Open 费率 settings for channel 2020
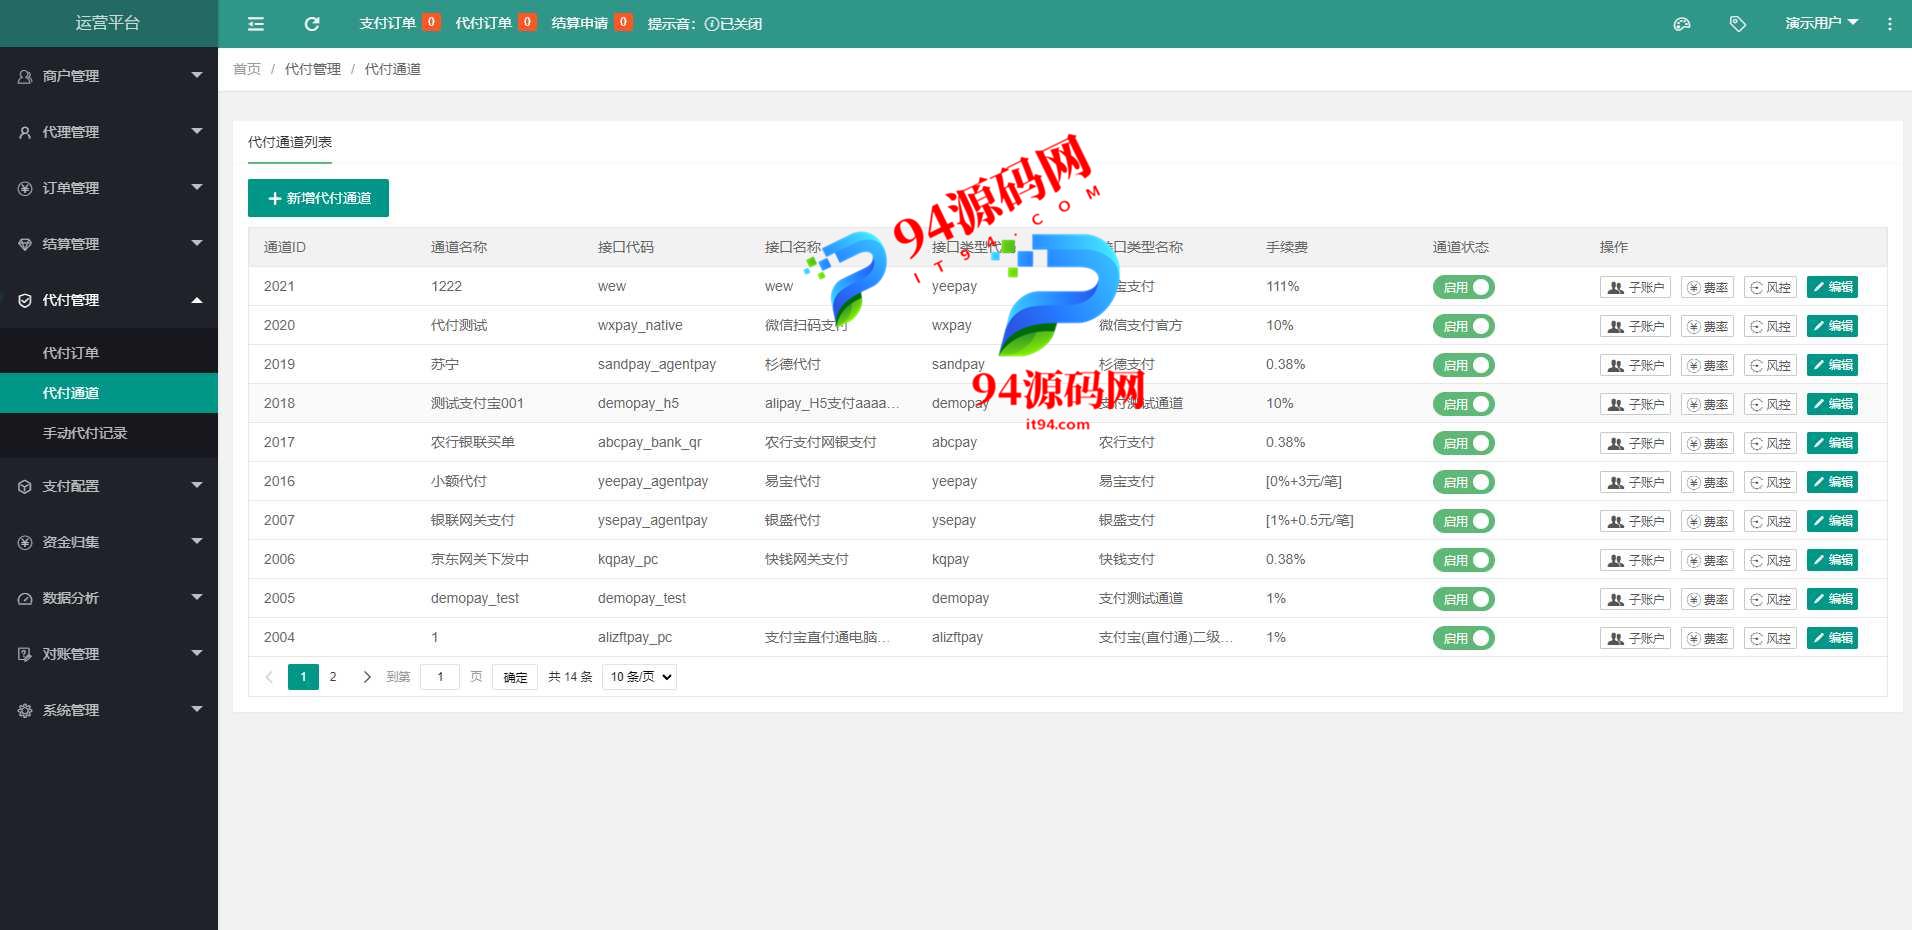 point(1707,326)
